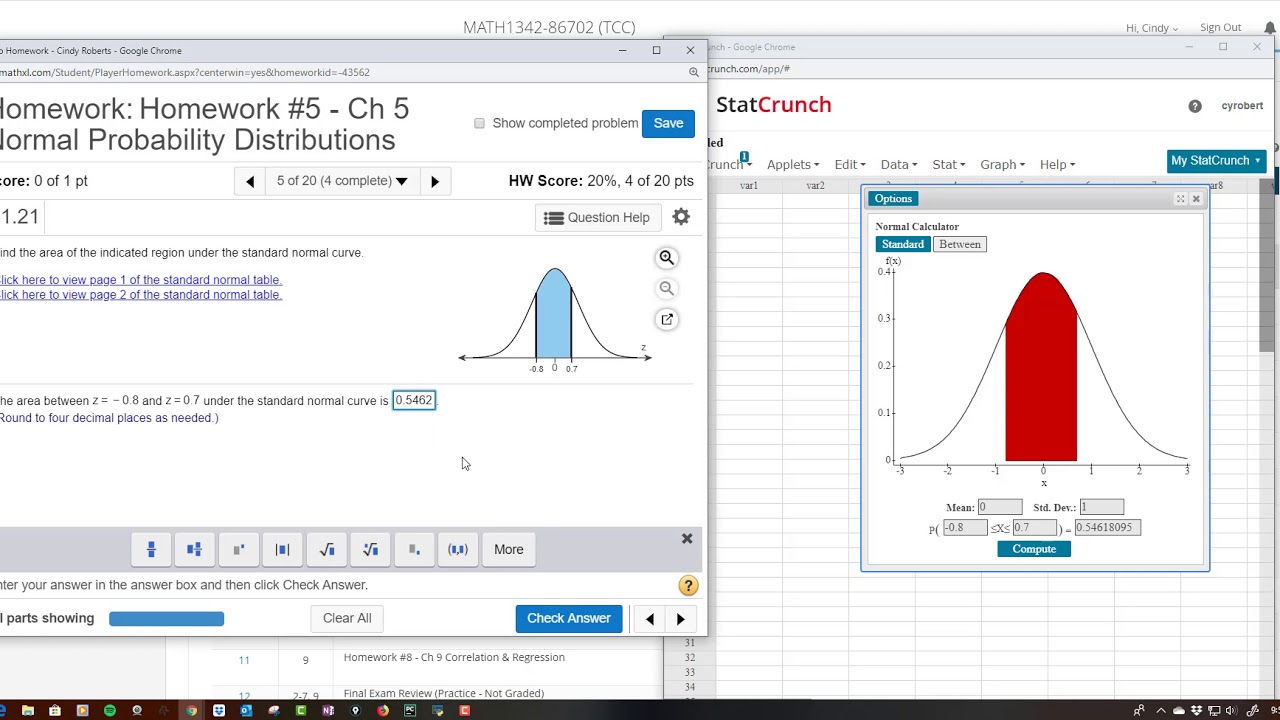Insert absolute value template in palette

click(x=282, y=549)
